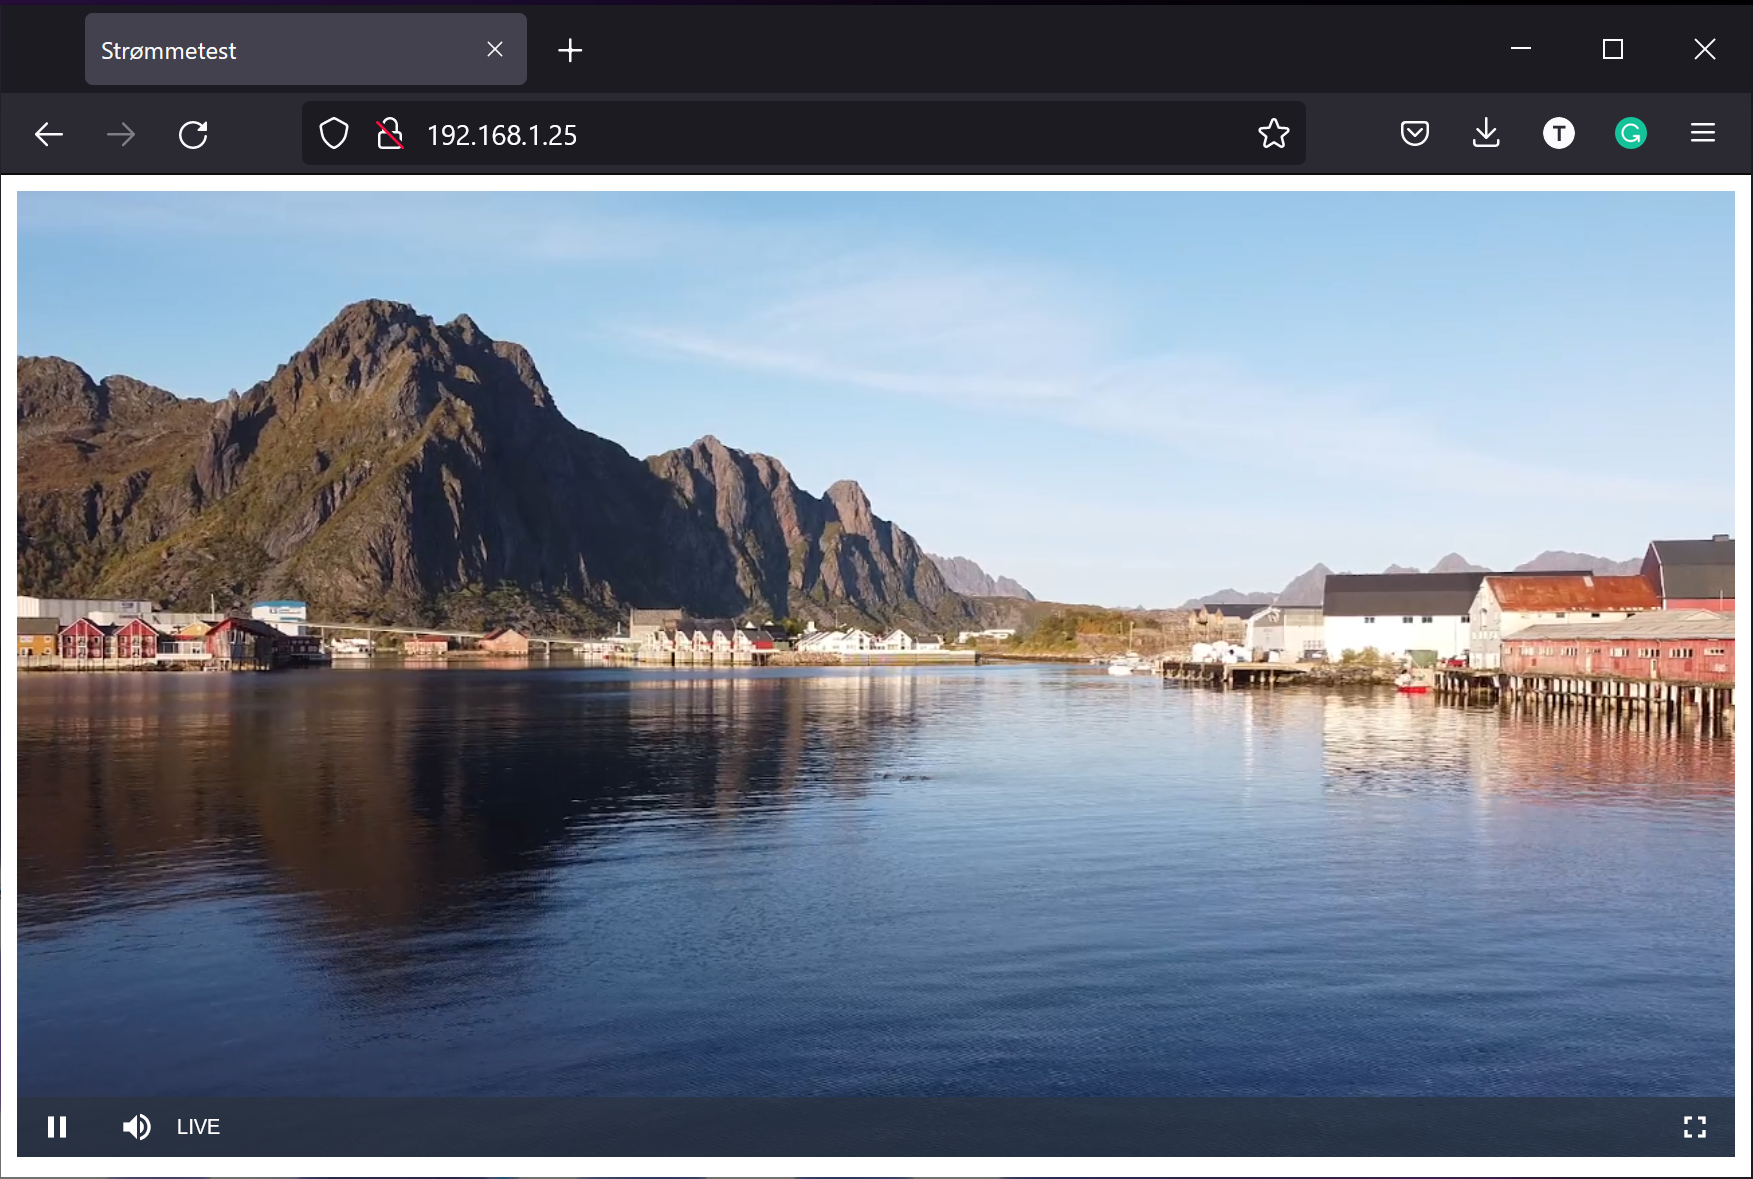Open Firefox application menu

pos(1702,133)
